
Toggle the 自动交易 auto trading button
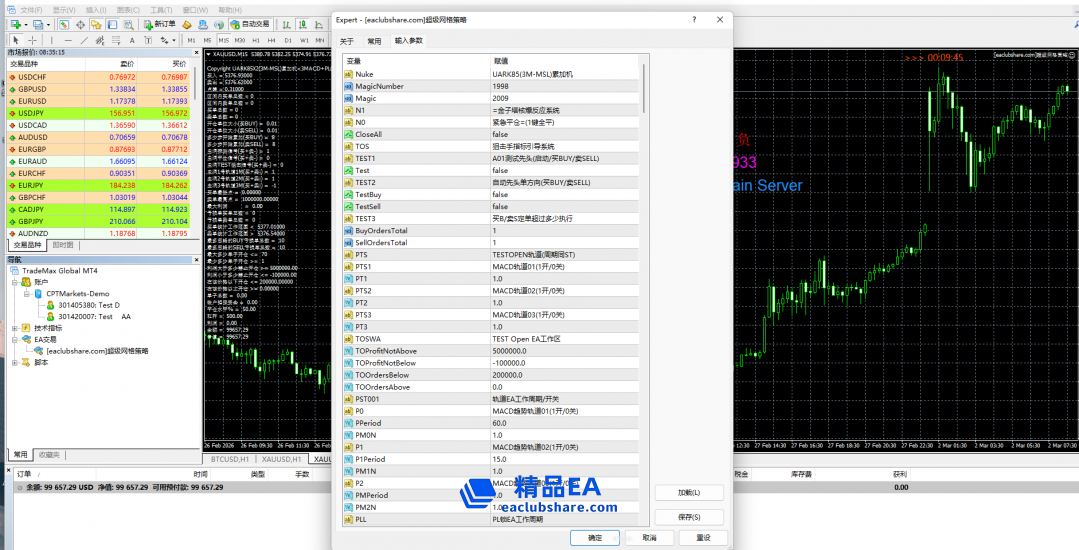250,24
